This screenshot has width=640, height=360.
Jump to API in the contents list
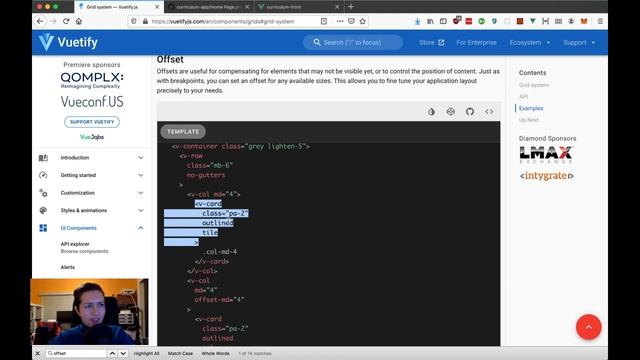point(523,97)
